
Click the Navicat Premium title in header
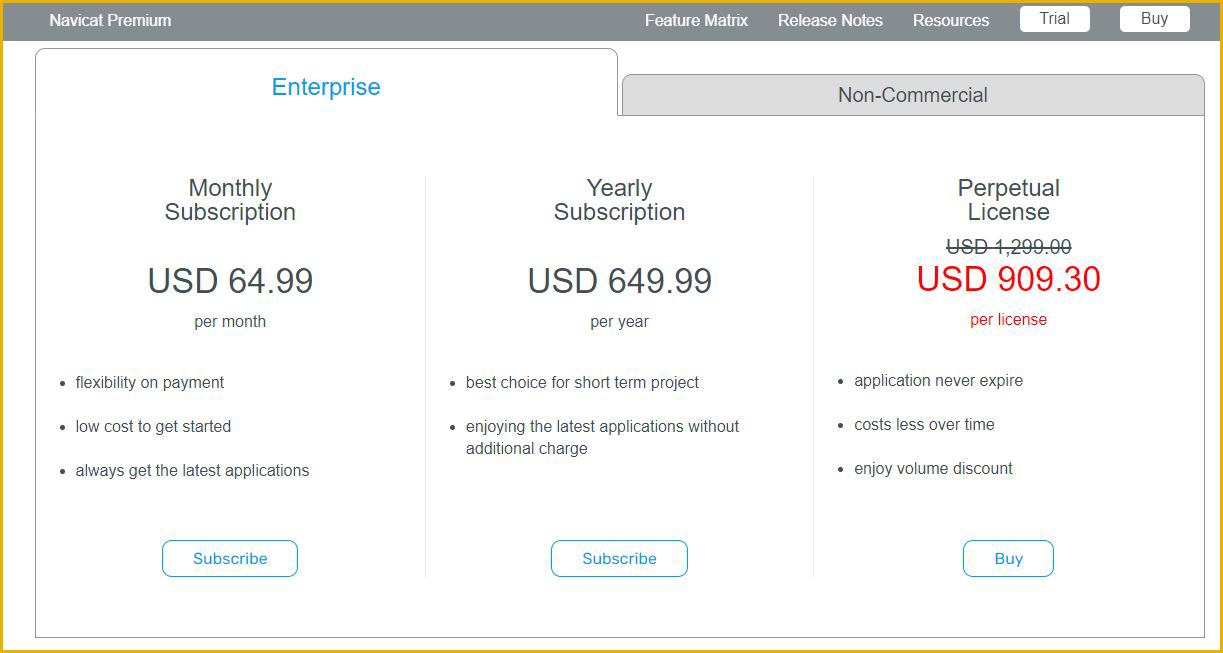(110, 20)
